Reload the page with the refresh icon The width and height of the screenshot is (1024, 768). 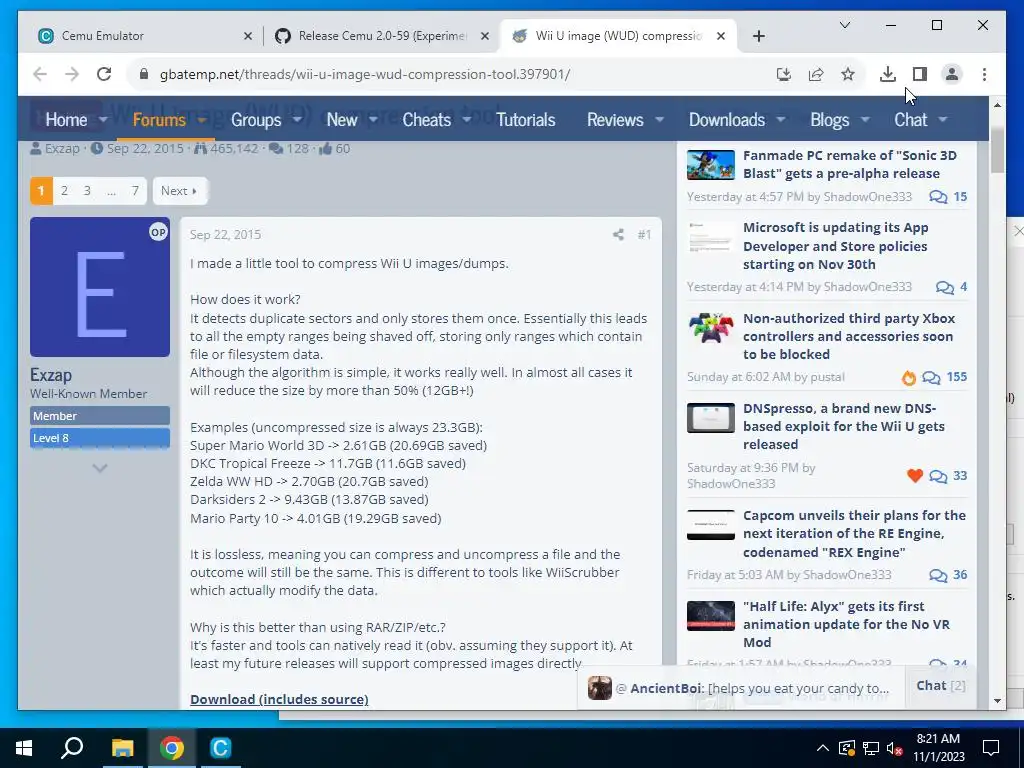104,74
